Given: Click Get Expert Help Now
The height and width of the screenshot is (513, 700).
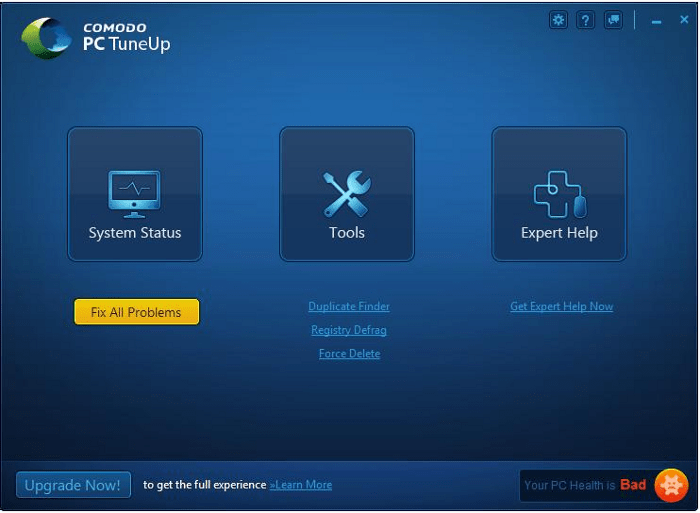Looking at the screenshot, I should click(x=562, y=306).
